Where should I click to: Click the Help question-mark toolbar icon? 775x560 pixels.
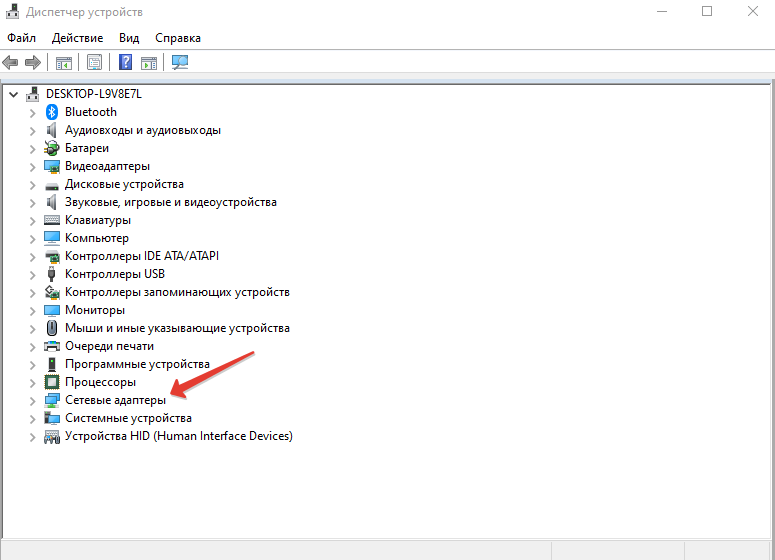coord(125,63)
